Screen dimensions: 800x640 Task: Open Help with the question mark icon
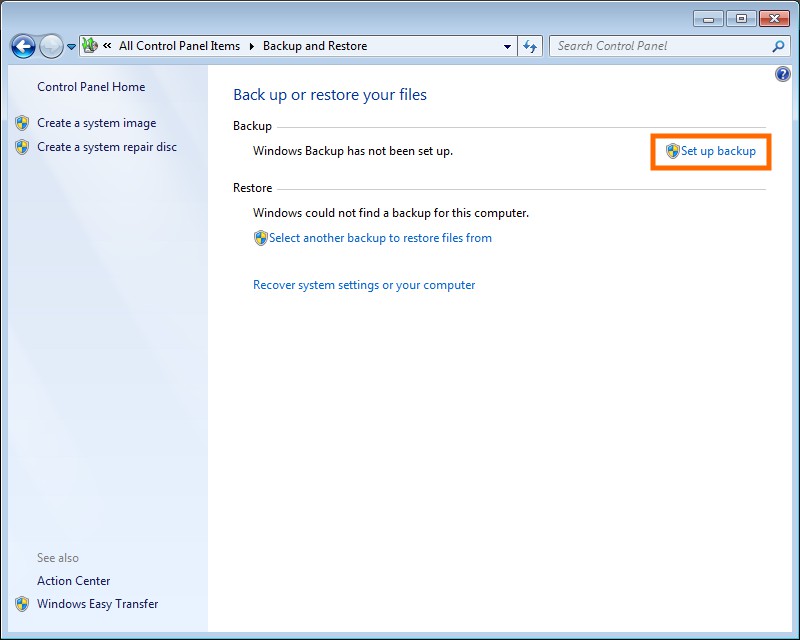783,75
